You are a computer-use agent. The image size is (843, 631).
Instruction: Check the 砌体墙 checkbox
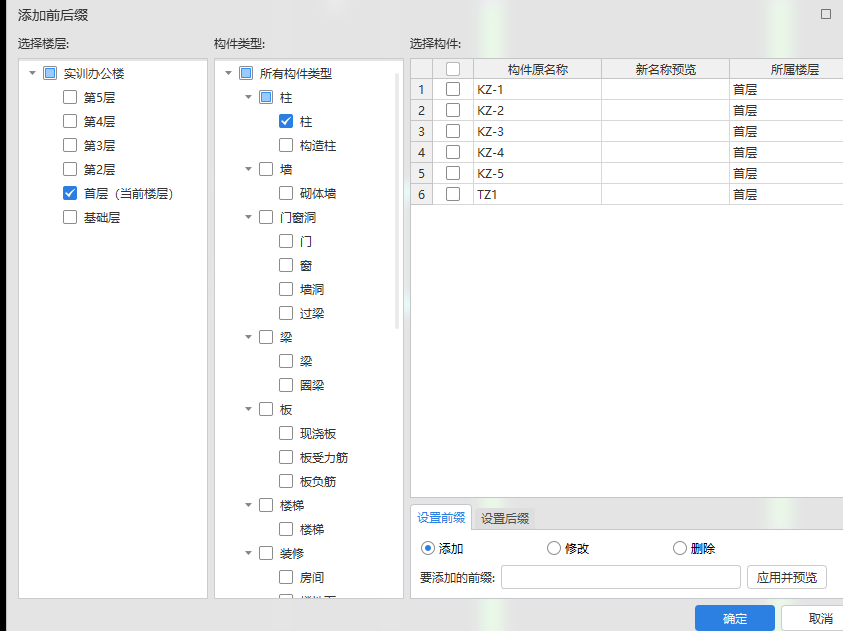286,193
